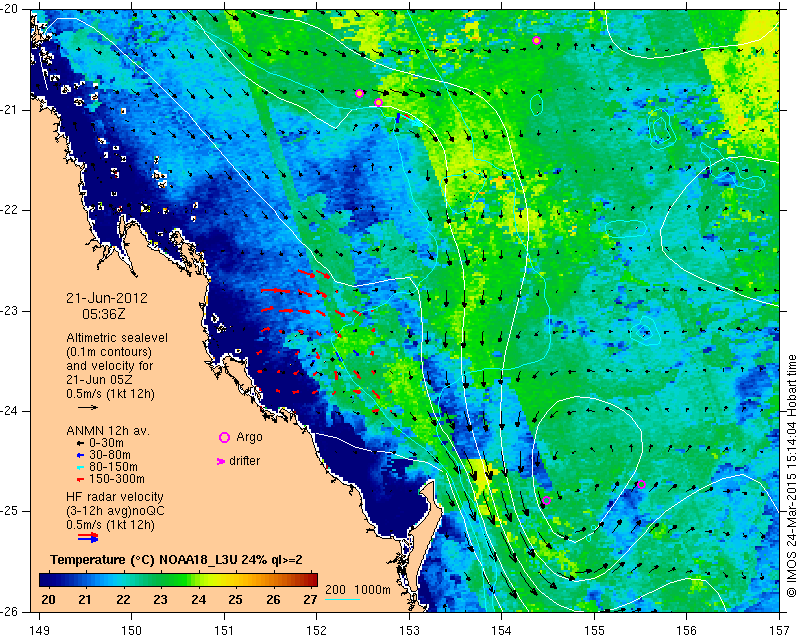Click the longitude axis label '153'
This screenshot has height=640, width=800.
pyautogui.click(x=409, y=631)
